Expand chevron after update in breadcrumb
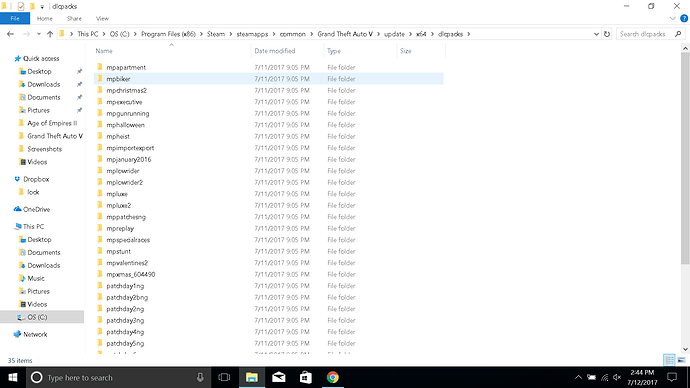Screen dimensions: 690x388 [x=410, y=34]
